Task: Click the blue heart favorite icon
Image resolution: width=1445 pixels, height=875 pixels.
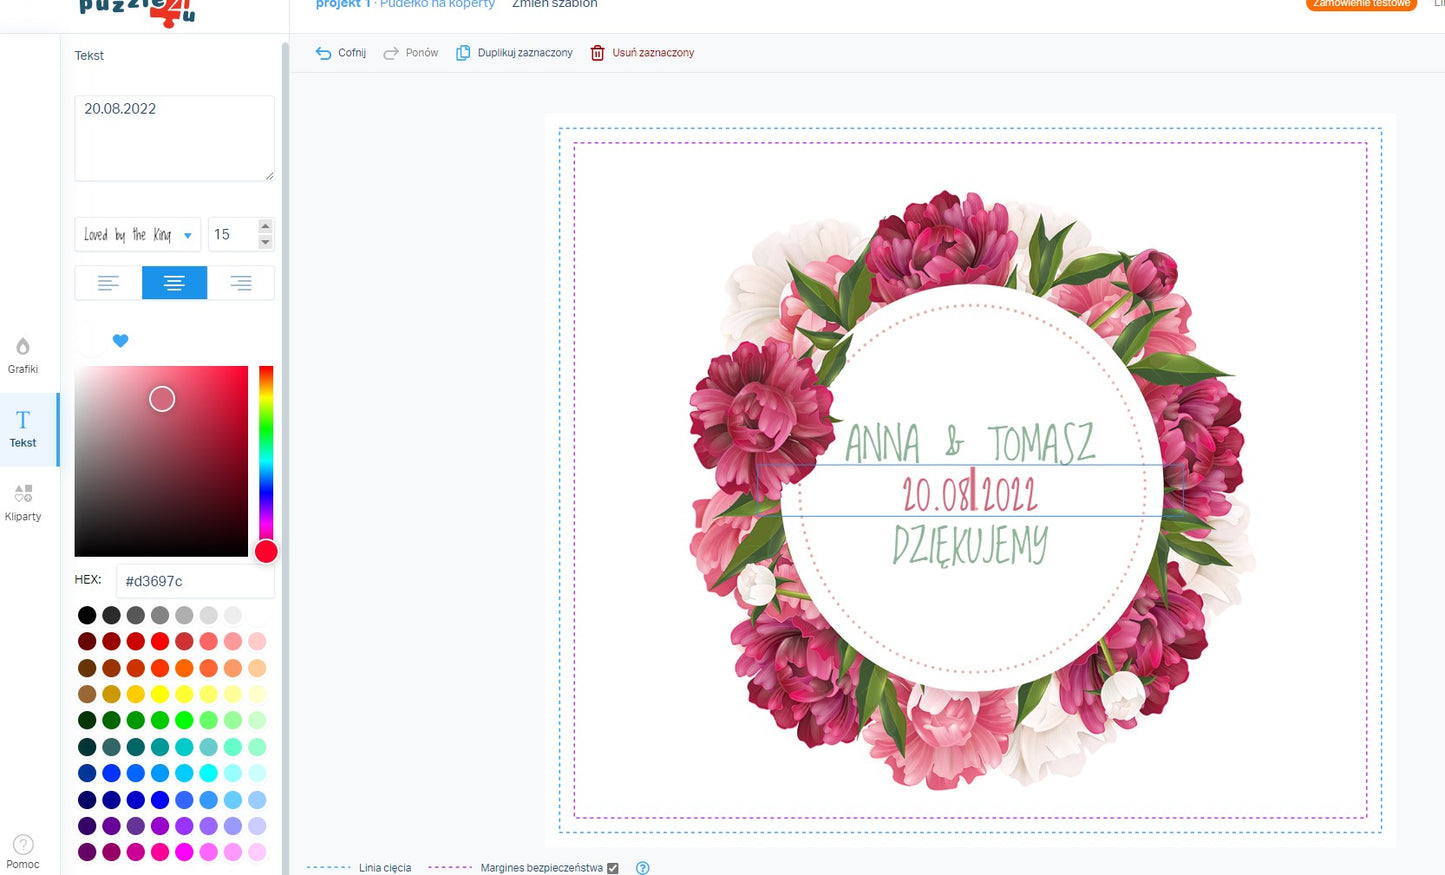Action: point(120,341)
